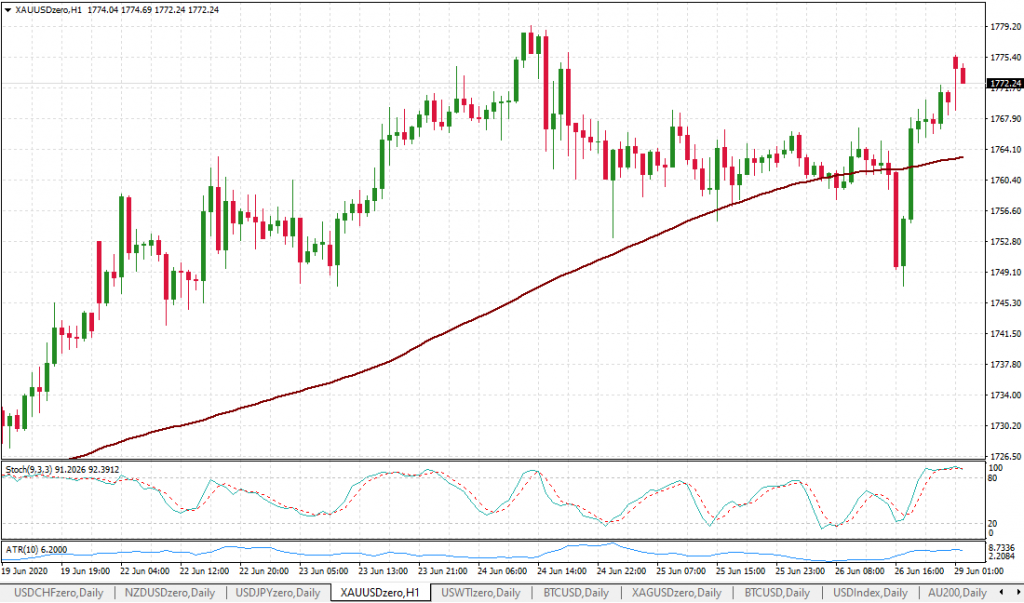
Task: Open the USDIndex,Daily chart tab
Action: pos(866,593)
